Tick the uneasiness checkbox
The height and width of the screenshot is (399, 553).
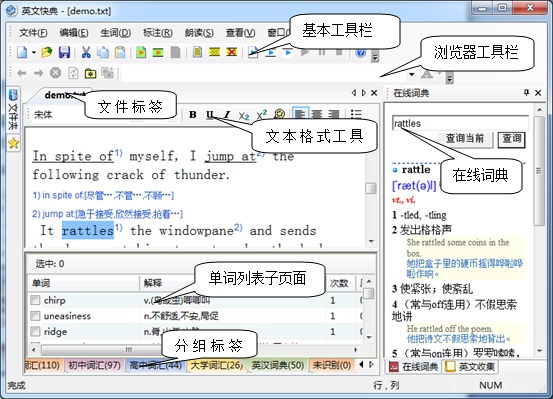[35, 316]
